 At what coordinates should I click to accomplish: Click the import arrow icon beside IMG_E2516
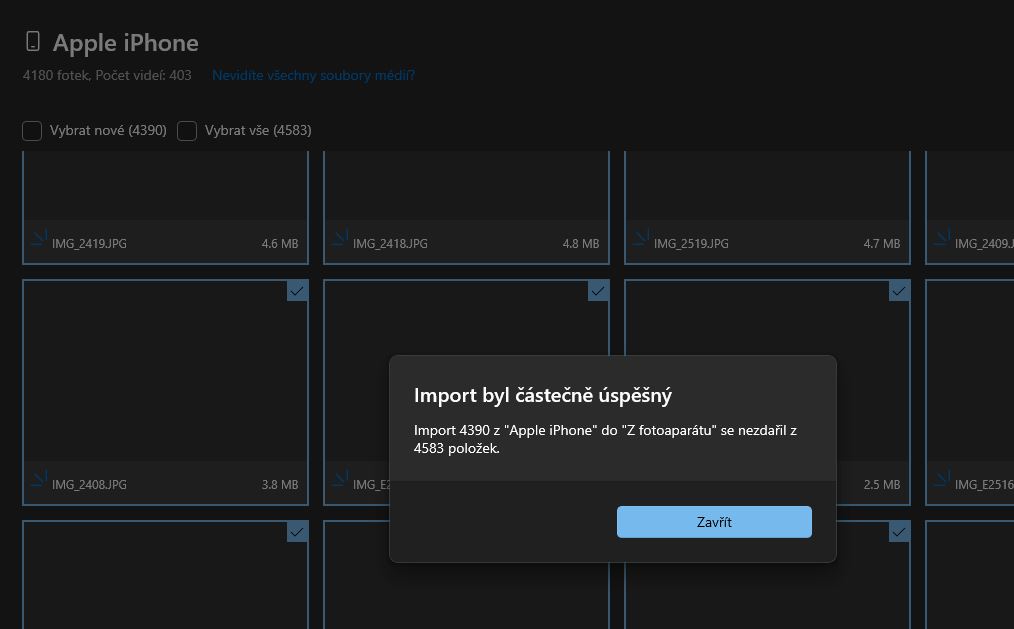pos(941,479)
